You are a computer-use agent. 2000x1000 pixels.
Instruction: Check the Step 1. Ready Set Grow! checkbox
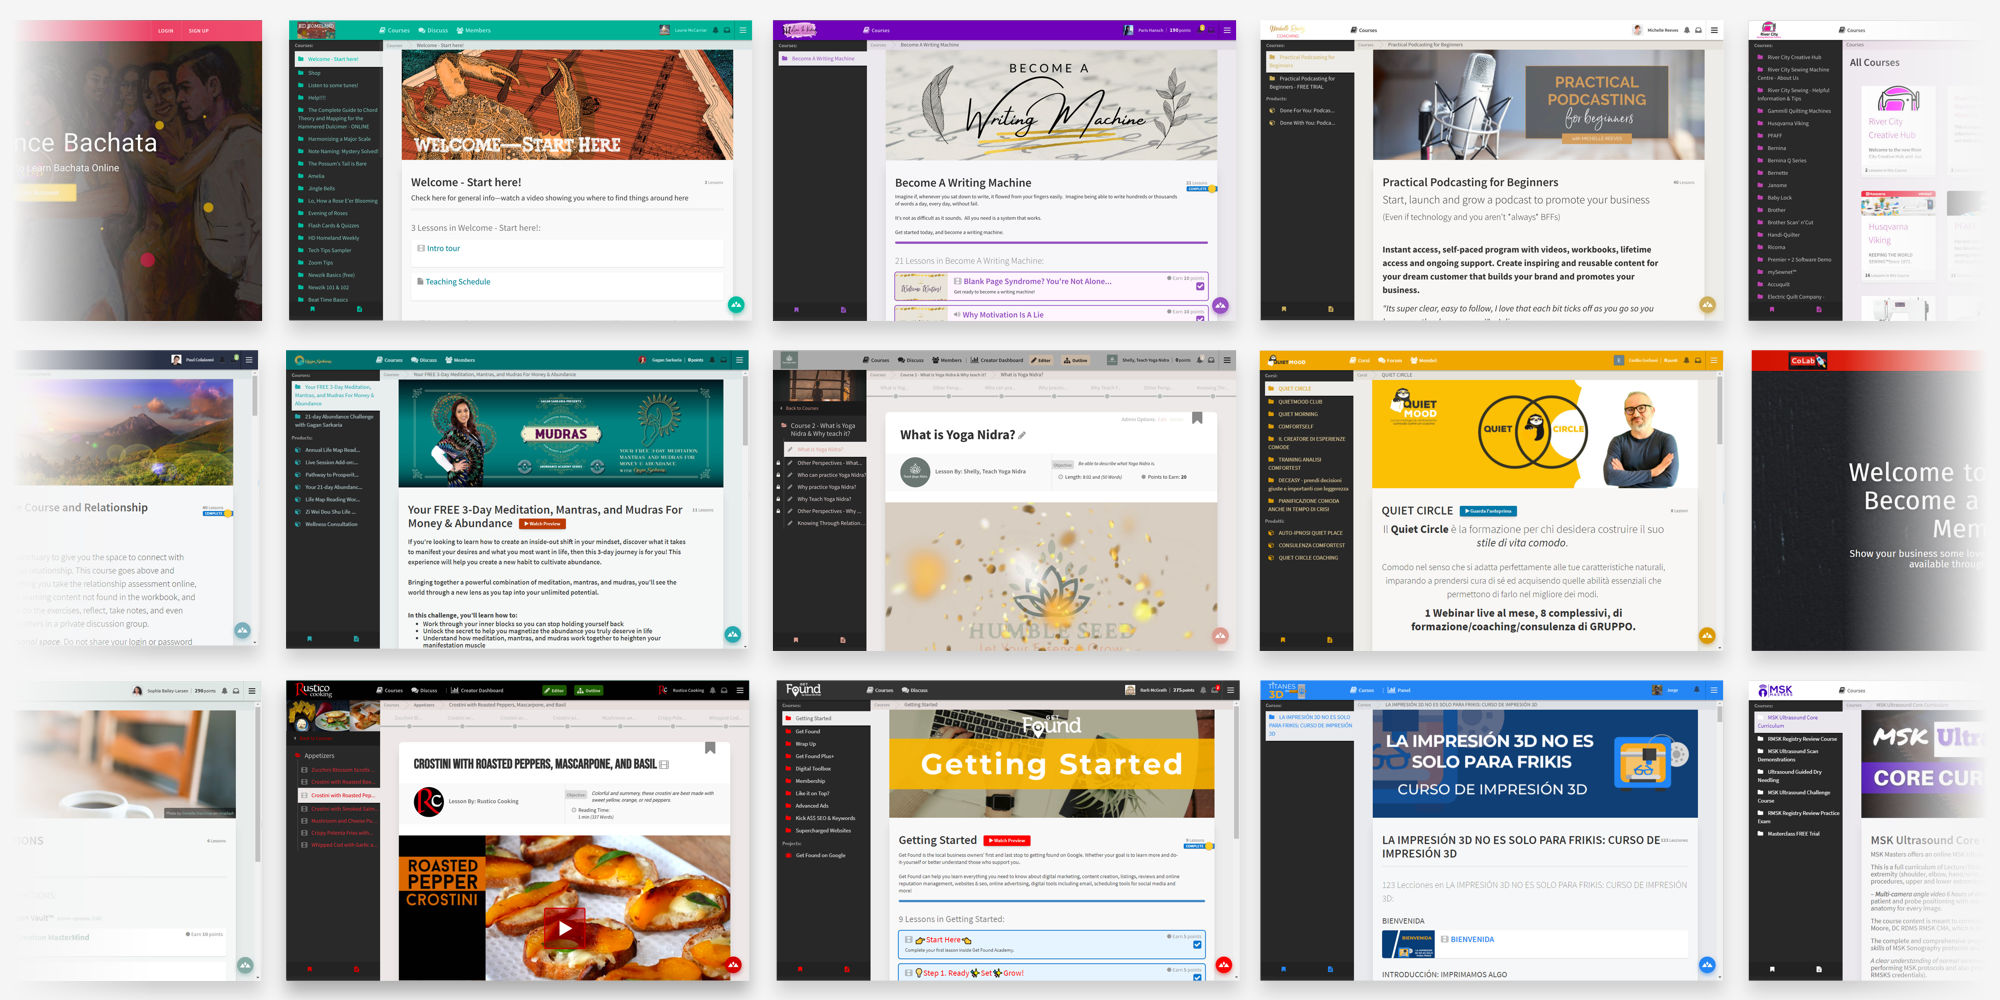pyautogui.click(x=1197, y=978)
